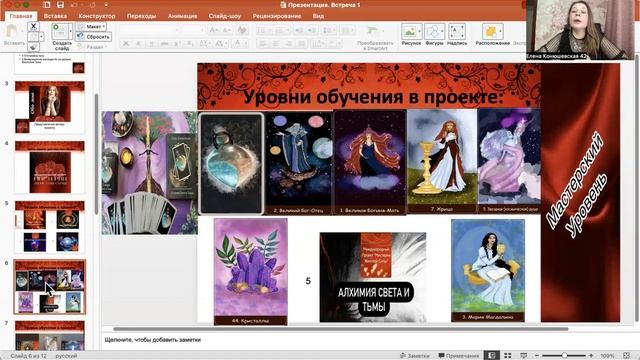Screen dimensions: 640x360
Task: Click the Сбросить reset button
Action: [94, 37]
